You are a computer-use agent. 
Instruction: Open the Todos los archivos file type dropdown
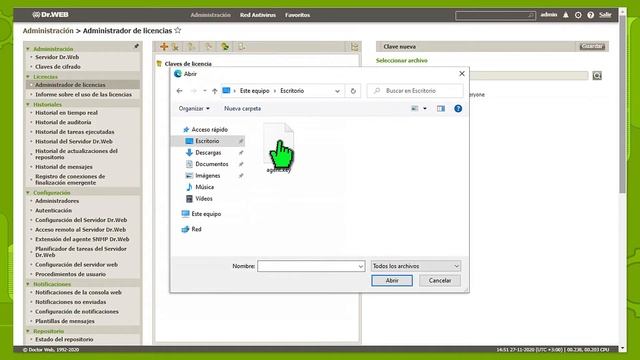click(x=416, y=266)
